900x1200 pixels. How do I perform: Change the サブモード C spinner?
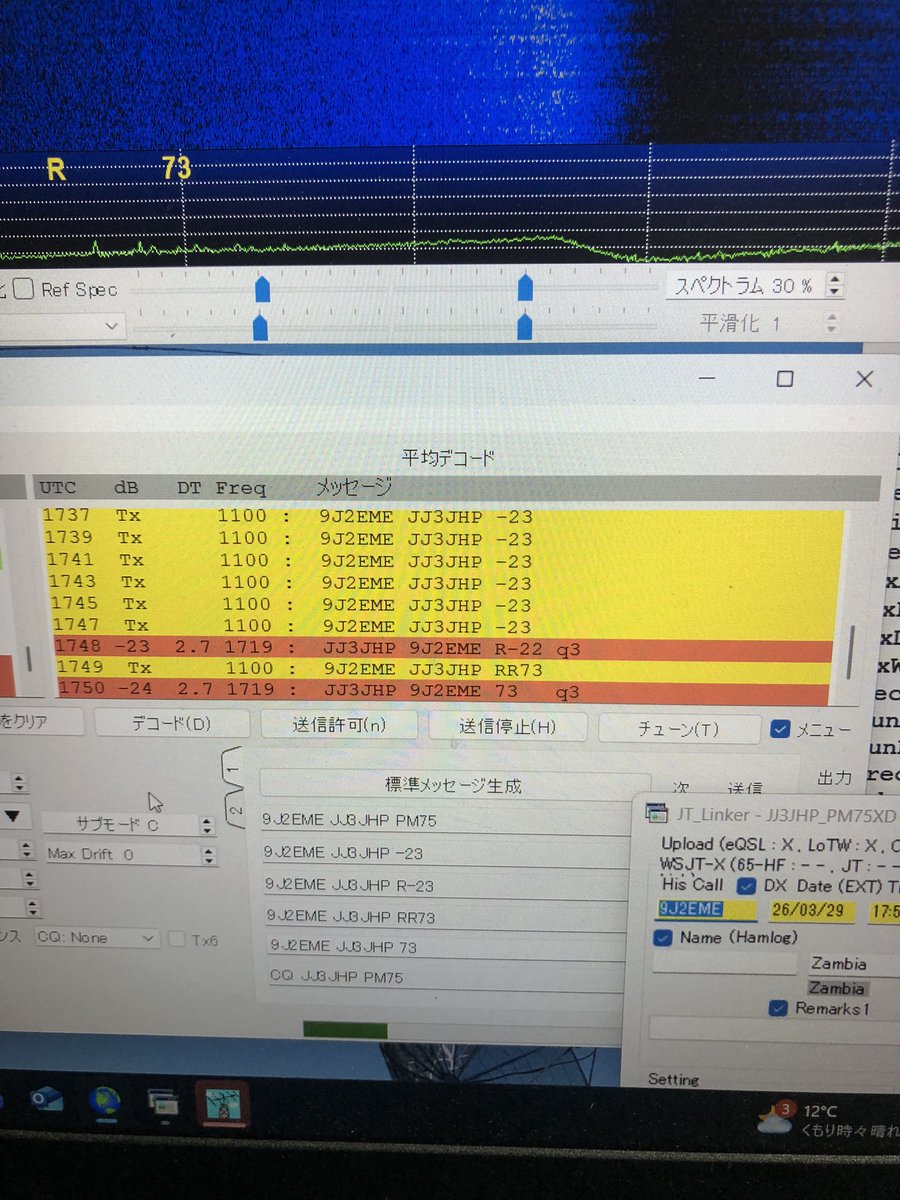point(207,826)
